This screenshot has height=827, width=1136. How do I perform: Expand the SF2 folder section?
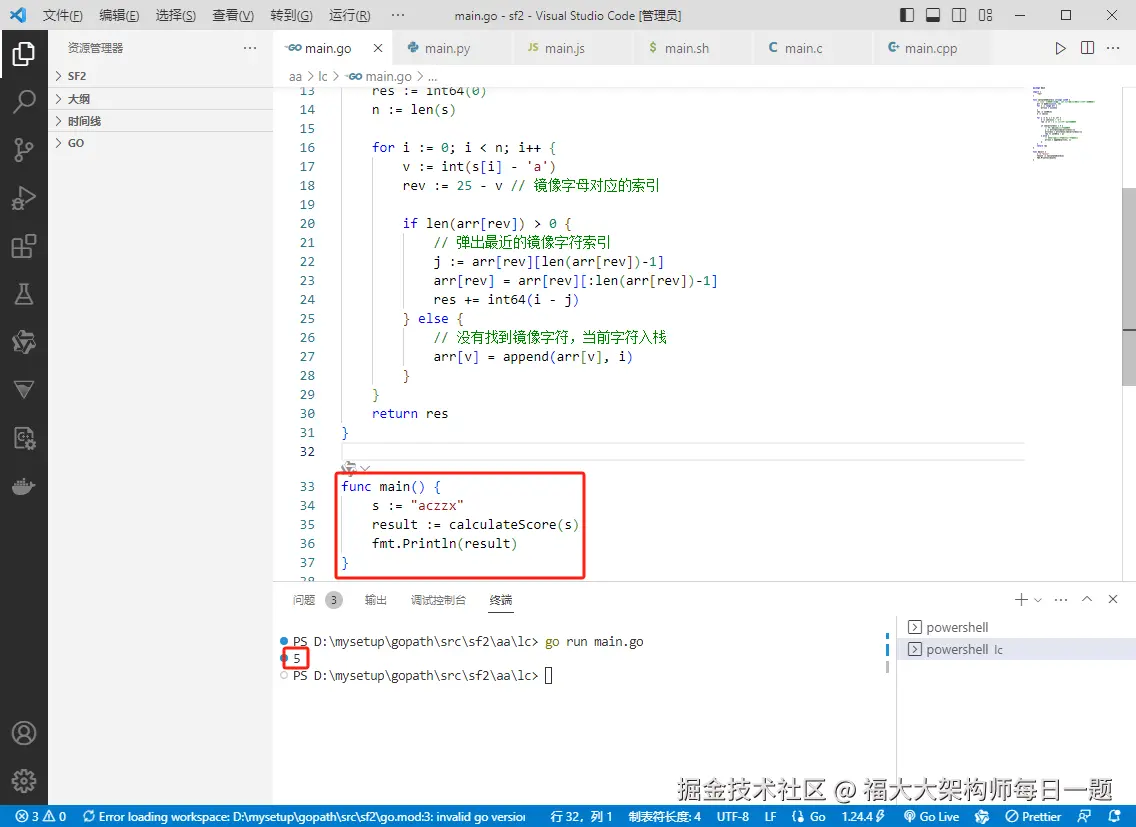coord(161,76)
